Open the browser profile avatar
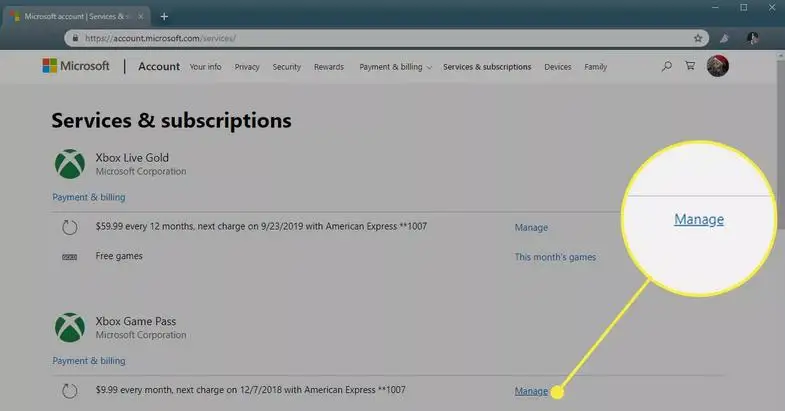The image size is (785, 411). [x=752, y=38]
